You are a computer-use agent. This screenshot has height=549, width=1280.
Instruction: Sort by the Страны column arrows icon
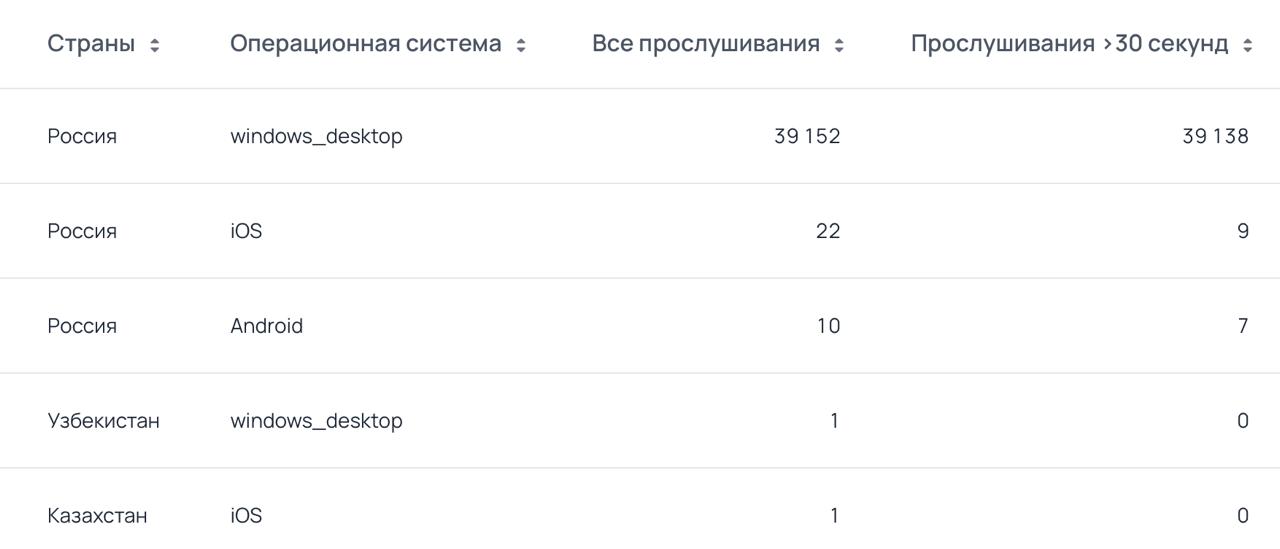(x=154, y=45)
